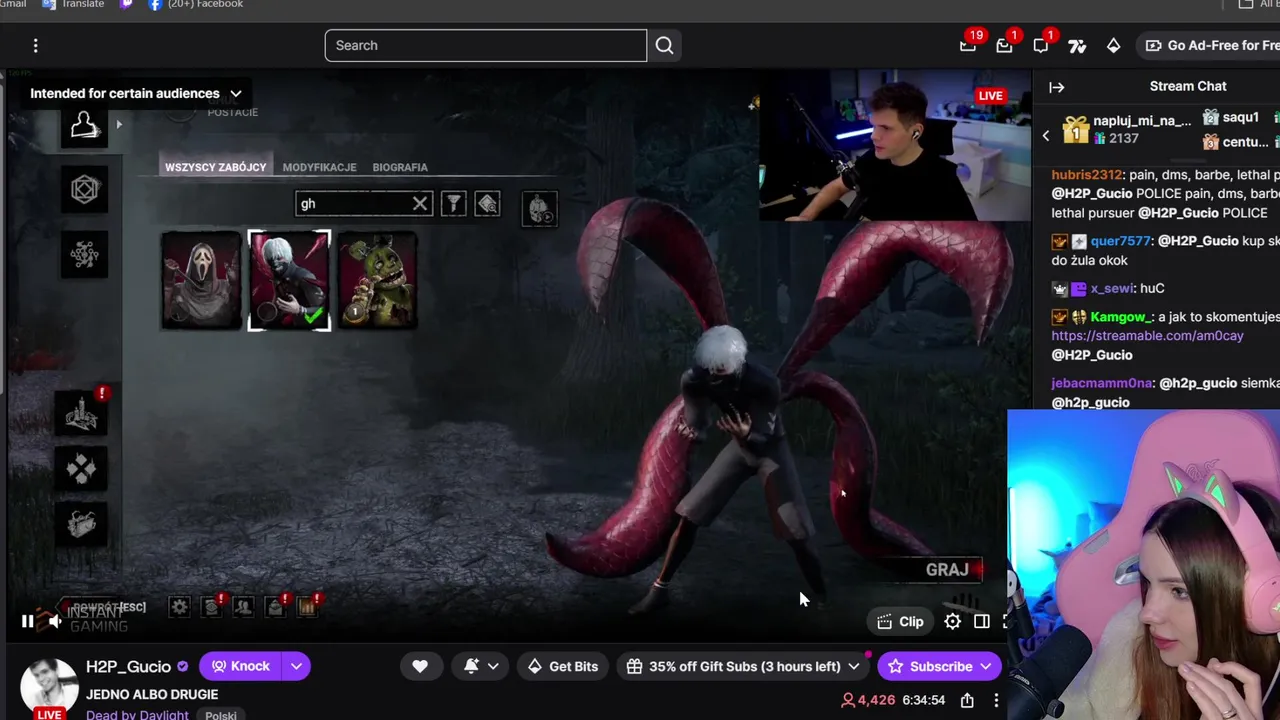Select the white-haired Ghoul killer portrait
Image resolution: width=1280 pixels, height=720 pixels.
click(289, 280)
